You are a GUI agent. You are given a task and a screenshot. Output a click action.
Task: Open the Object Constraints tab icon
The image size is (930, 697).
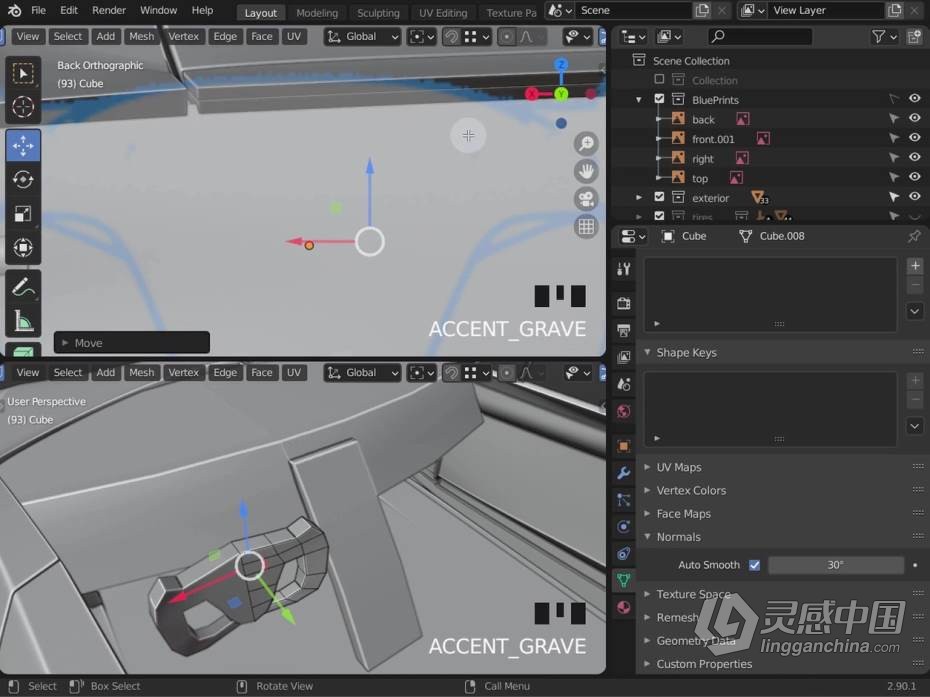click(x=623, y=553)
